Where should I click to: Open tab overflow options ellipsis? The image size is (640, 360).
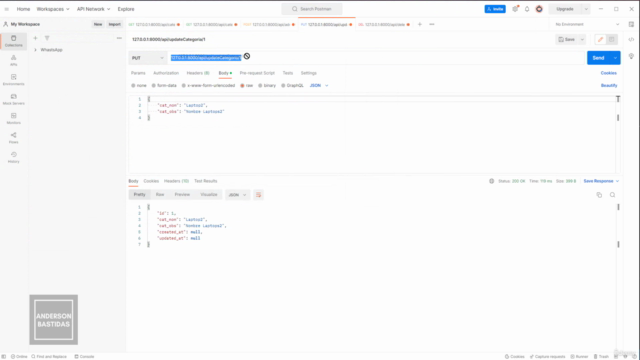[432, 24]
